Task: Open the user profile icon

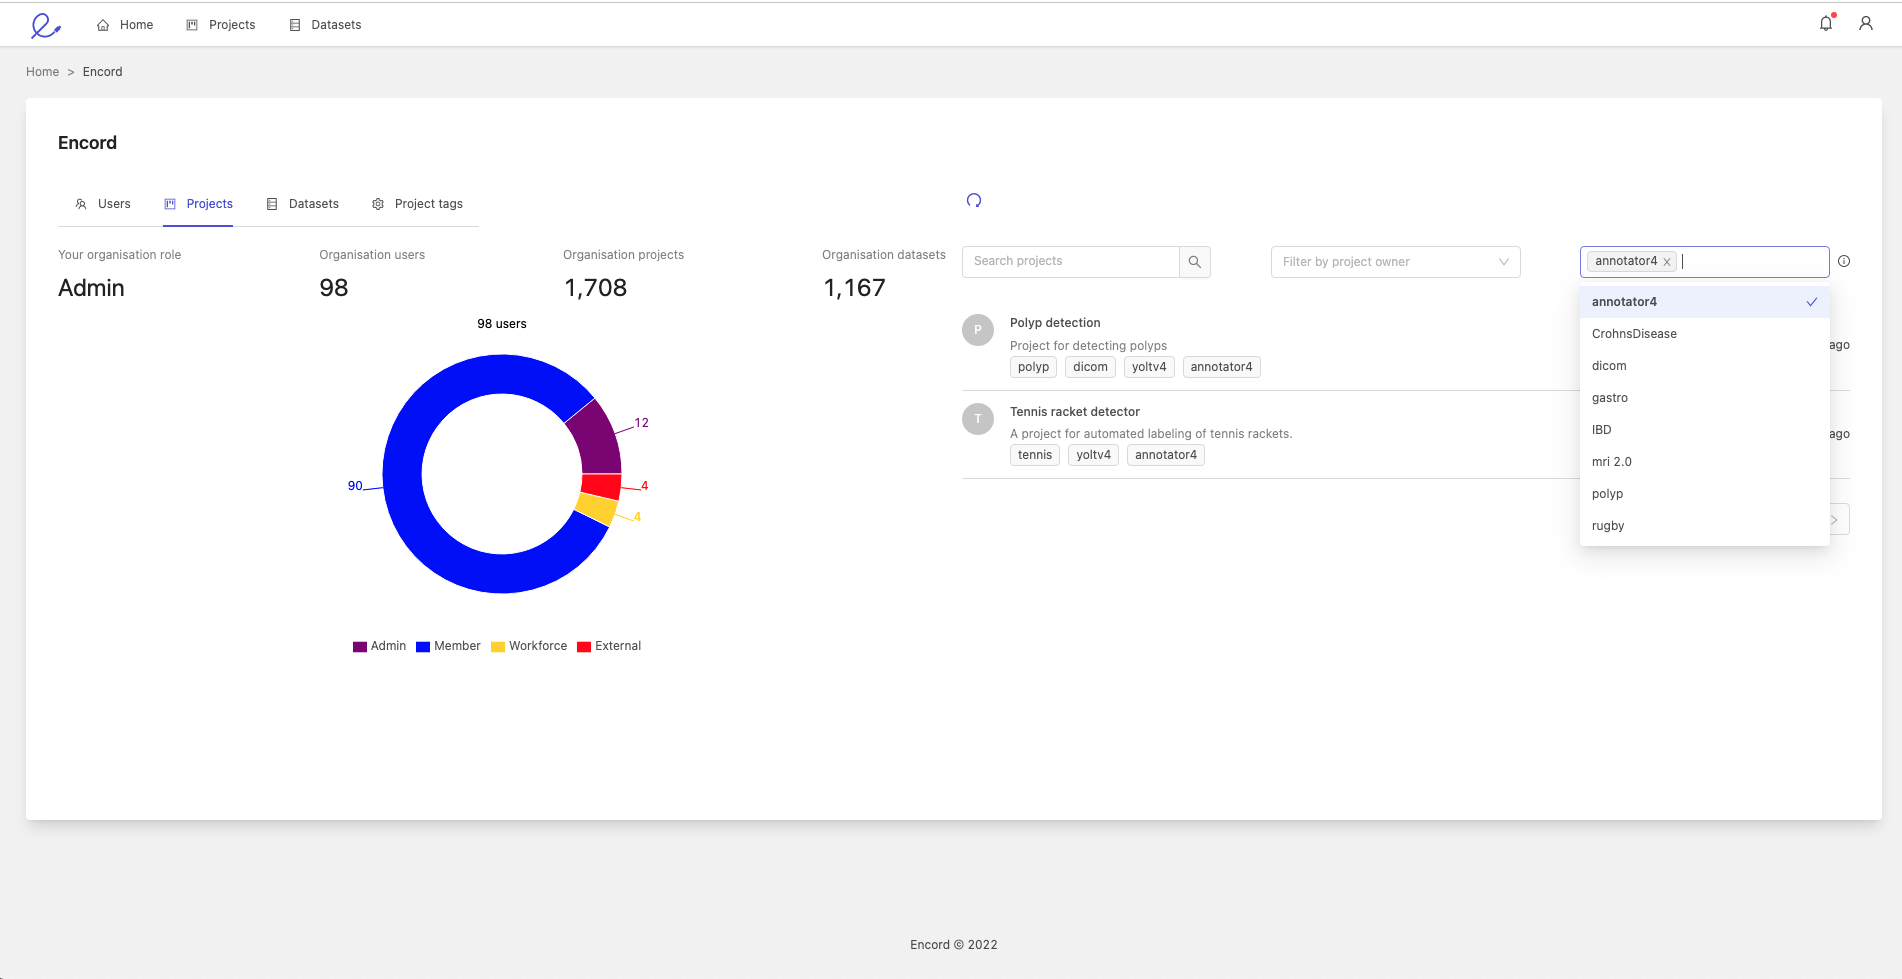Action: [x=1866, y=23]
